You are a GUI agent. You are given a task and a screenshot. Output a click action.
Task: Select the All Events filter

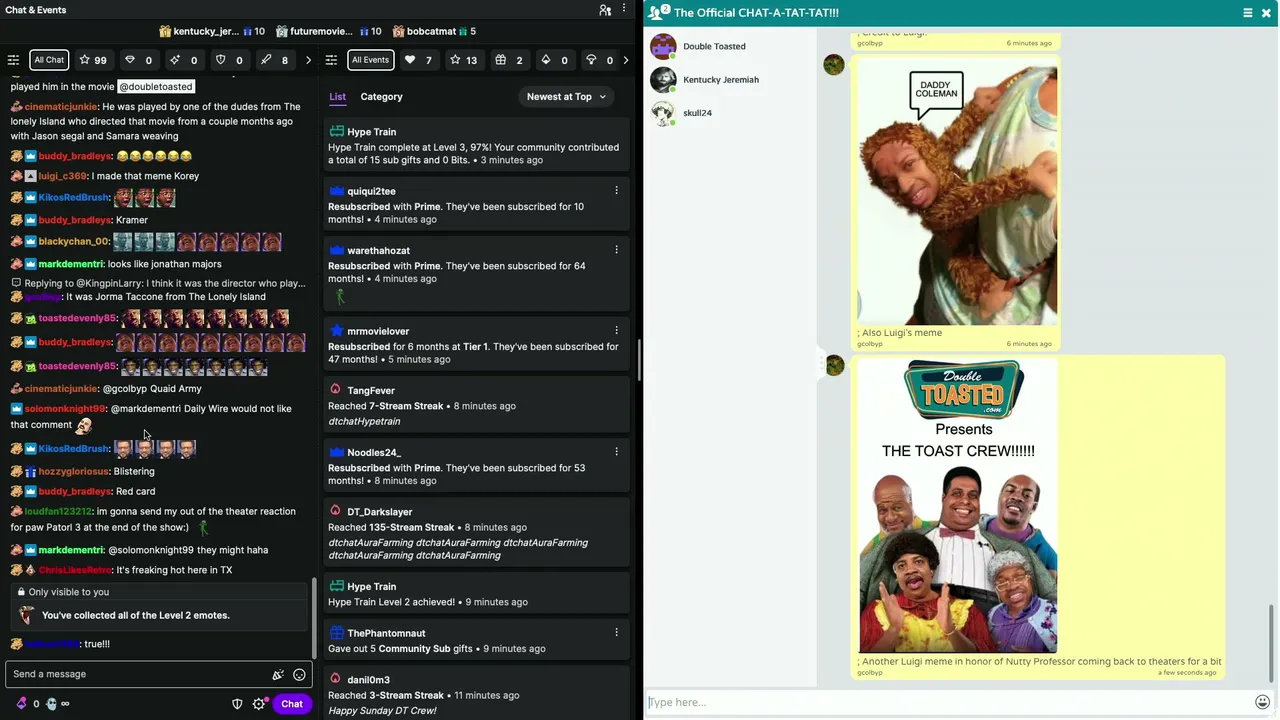click(x=370, y=60)
